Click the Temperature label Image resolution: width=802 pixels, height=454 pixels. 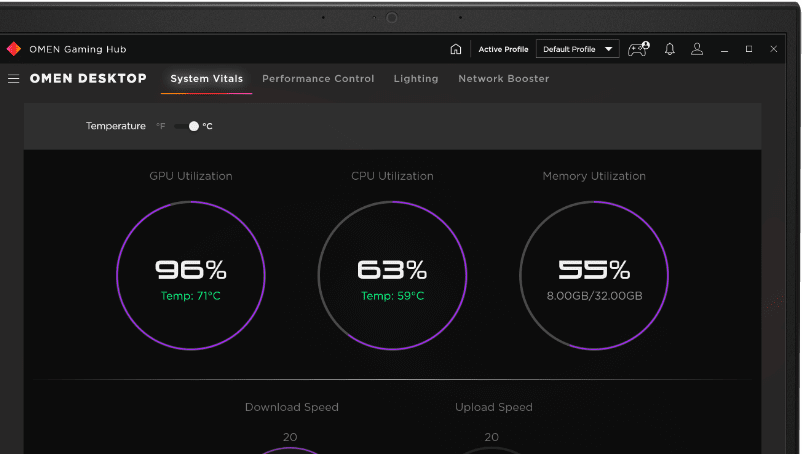[x=116, y=126]
